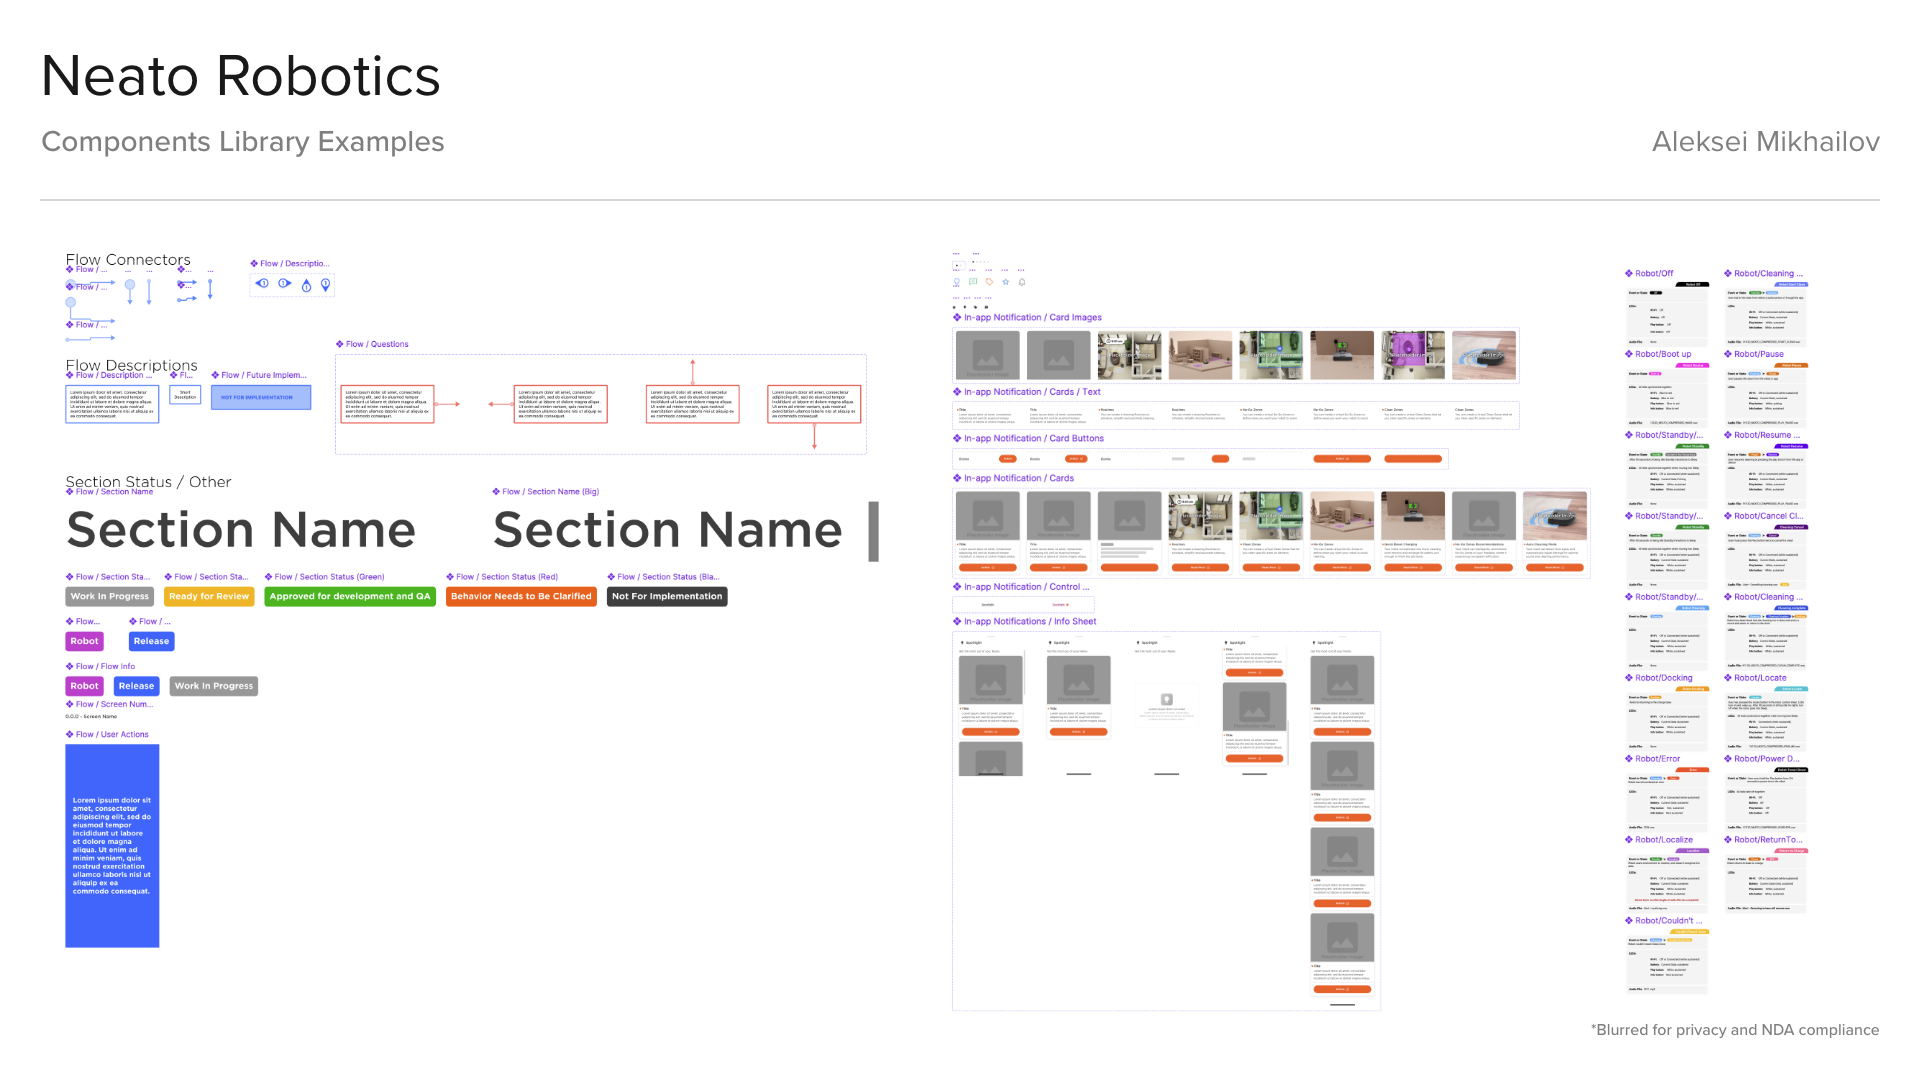The image size is (1920, 1080).
Task: Click the first gray placeholder in Card Images
Action: tap(988, 355)
